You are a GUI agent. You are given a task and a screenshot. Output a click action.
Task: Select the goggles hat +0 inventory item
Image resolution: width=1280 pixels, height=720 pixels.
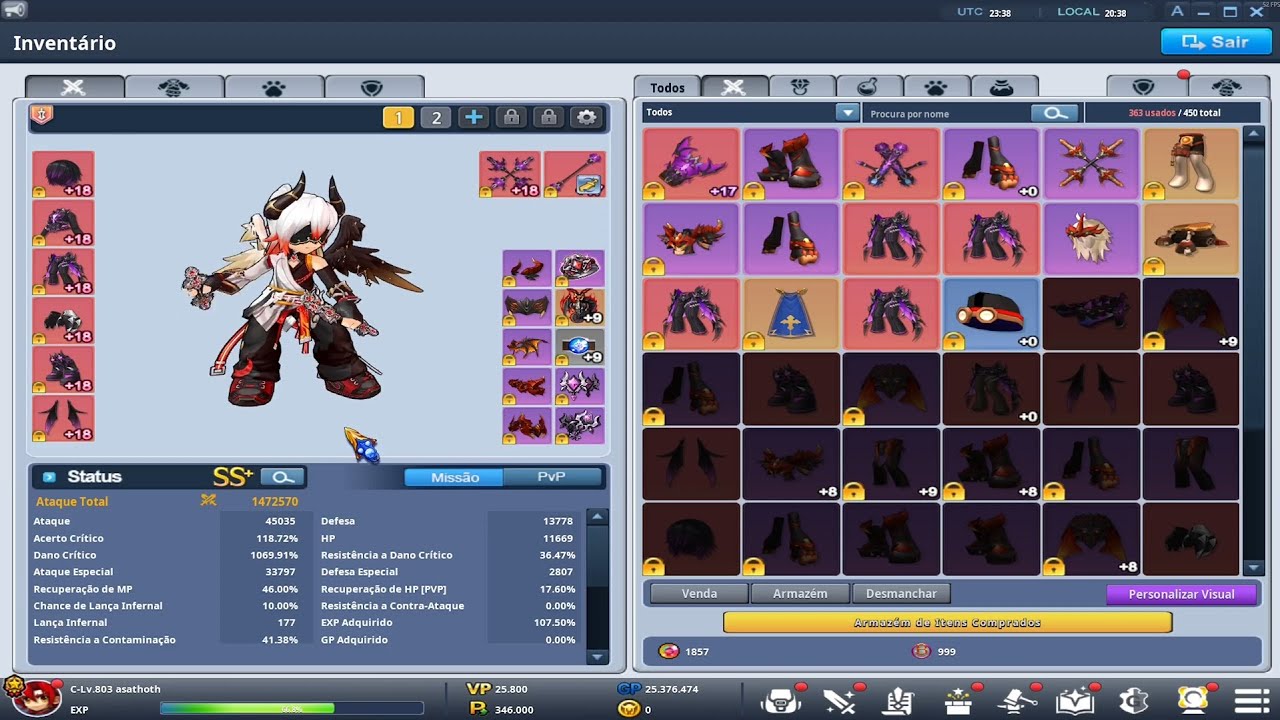tap(991, 314)
